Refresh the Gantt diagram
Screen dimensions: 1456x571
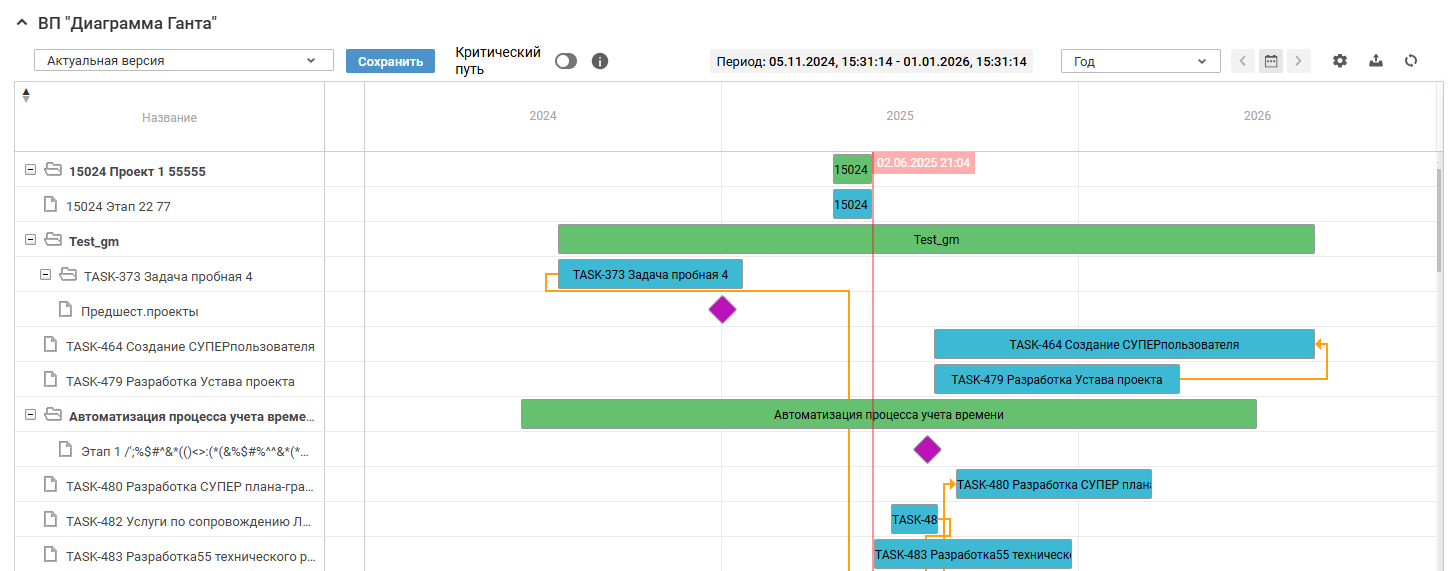pyautogui.click(x=1411, y=61)
